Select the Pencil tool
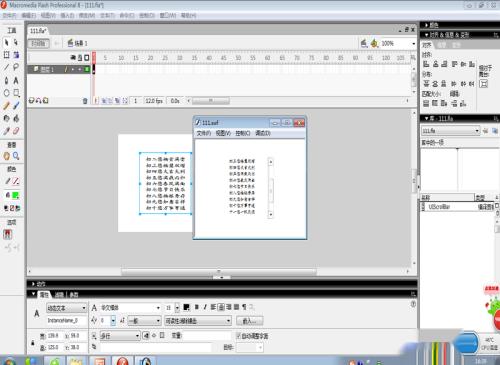 (6, 106)
